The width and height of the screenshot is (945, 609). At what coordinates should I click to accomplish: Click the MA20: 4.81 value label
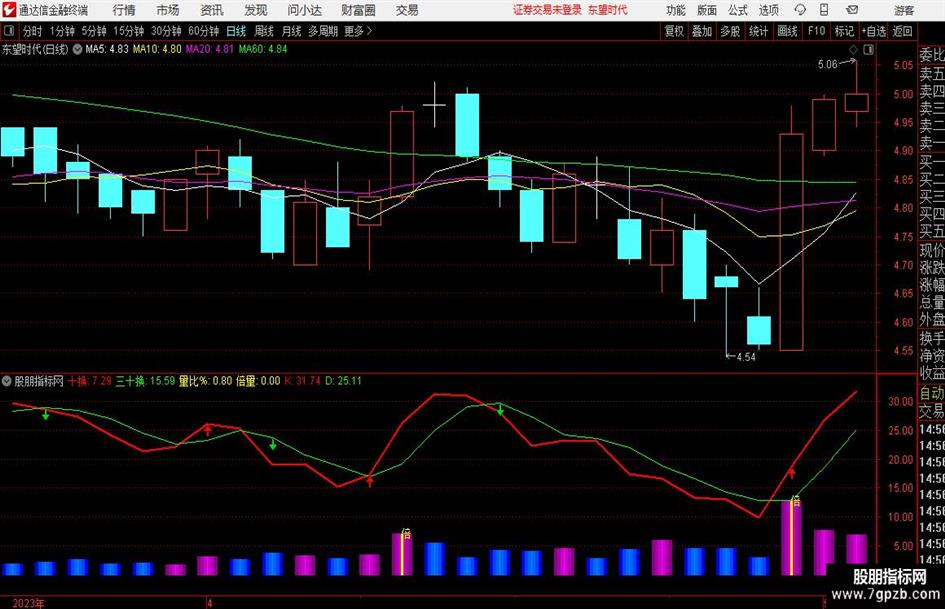tap(209, 49)
